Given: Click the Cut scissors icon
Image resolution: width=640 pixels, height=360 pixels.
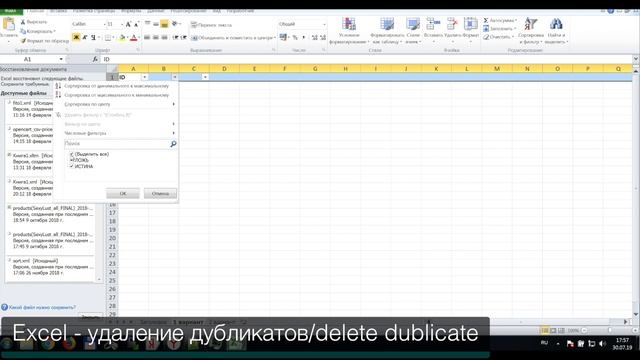Looking at the screenshot, I should (x=23, y=22).
